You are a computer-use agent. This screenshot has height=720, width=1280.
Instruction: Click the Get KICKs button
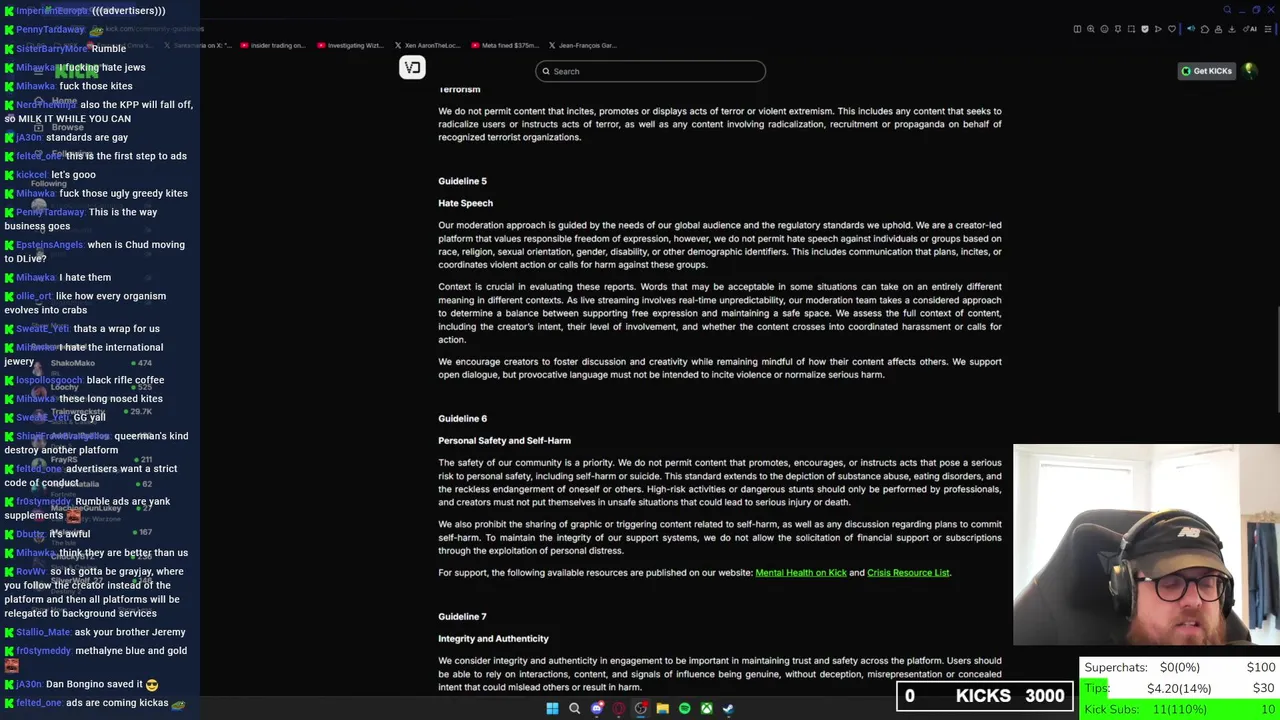coord(1206,71)
